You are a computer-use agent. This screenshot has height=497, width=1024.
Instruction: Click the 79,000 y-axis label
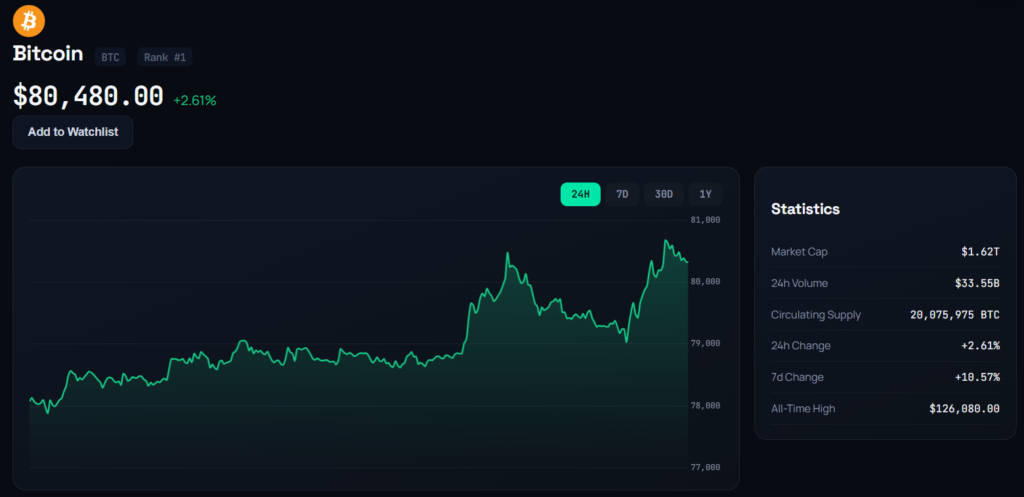705,344
